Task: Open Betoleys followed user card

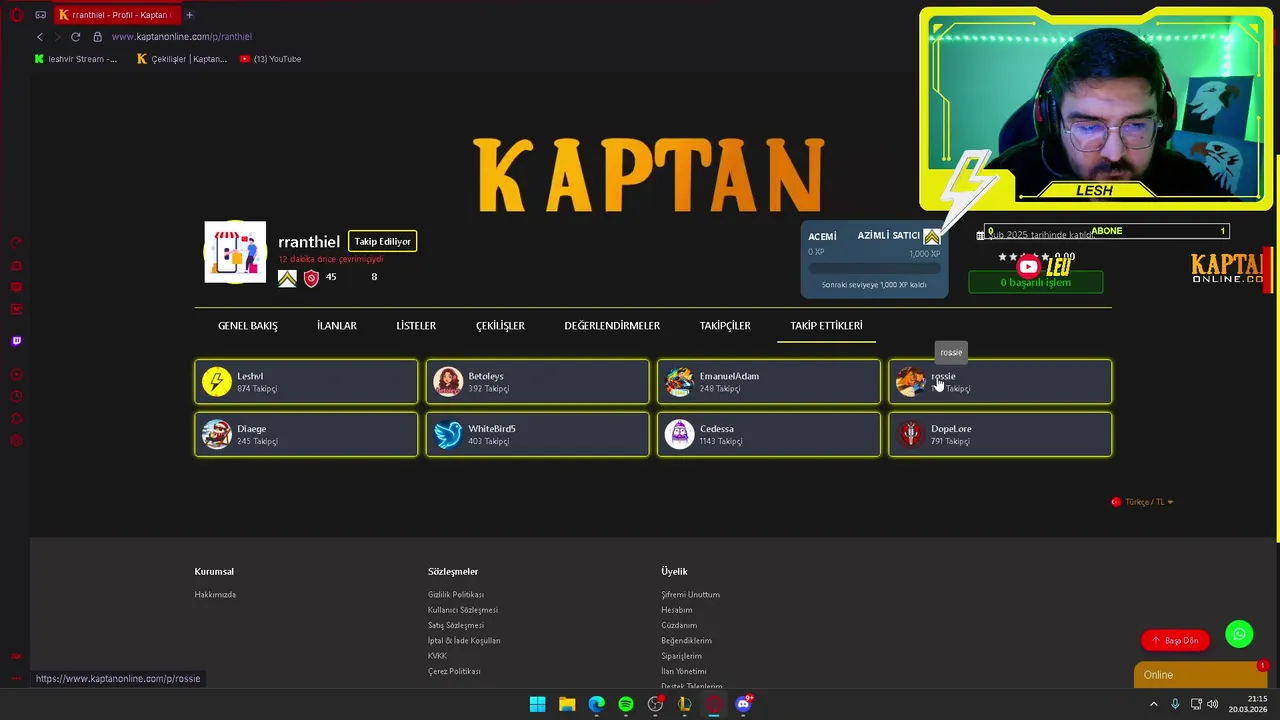Action: [537, 381]
